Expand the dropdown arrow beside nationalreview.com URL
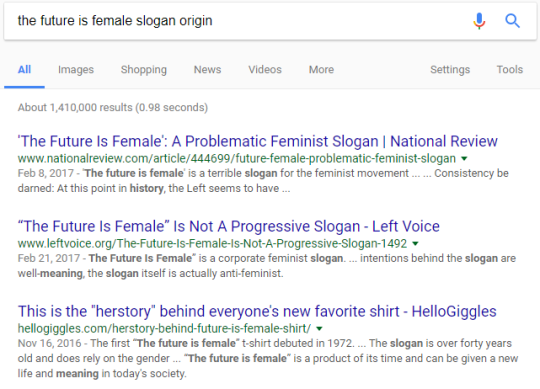Screen dimensions: 540x389 coord(464,159)
